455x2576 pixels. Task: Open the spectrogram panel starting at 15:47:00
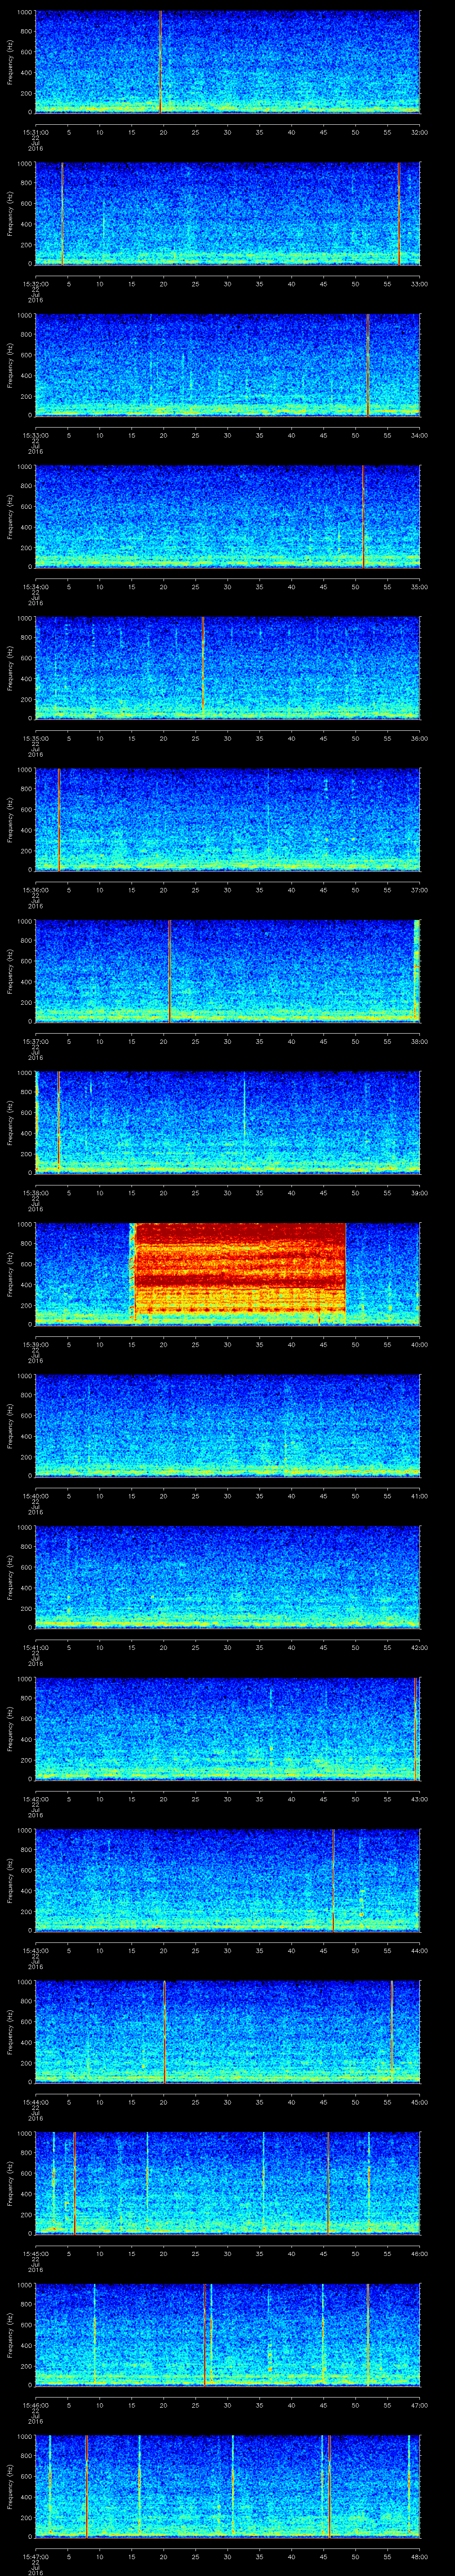click(227, 2485)
